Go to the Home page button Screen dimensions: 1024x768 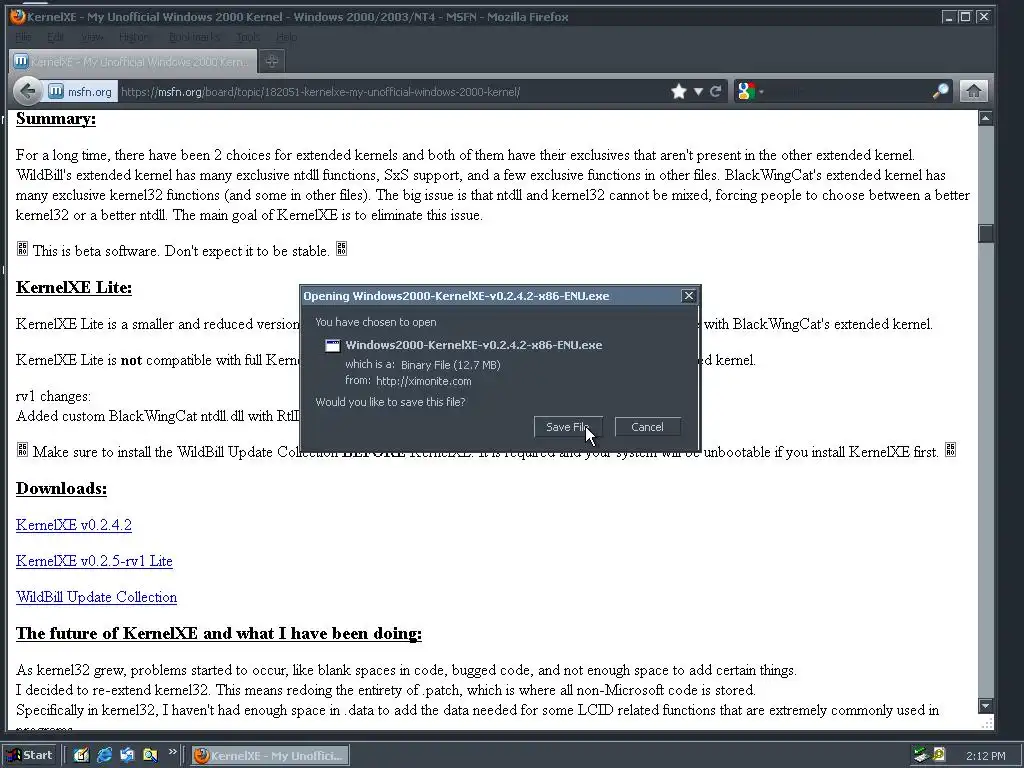(973, 91)
